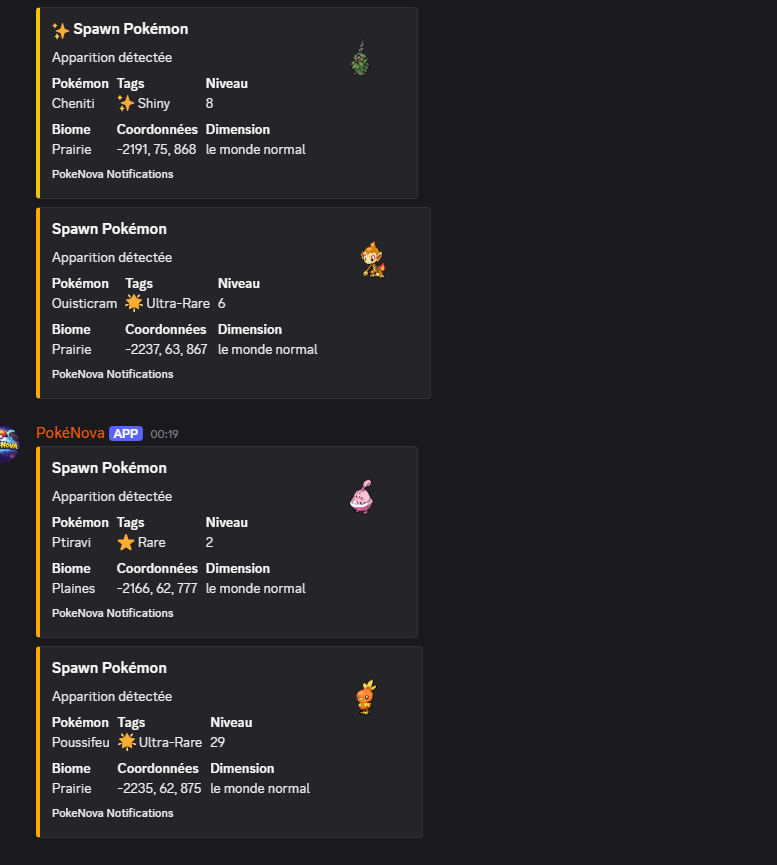Click the sparkle icon beside Shiny tag

(126, 103)
